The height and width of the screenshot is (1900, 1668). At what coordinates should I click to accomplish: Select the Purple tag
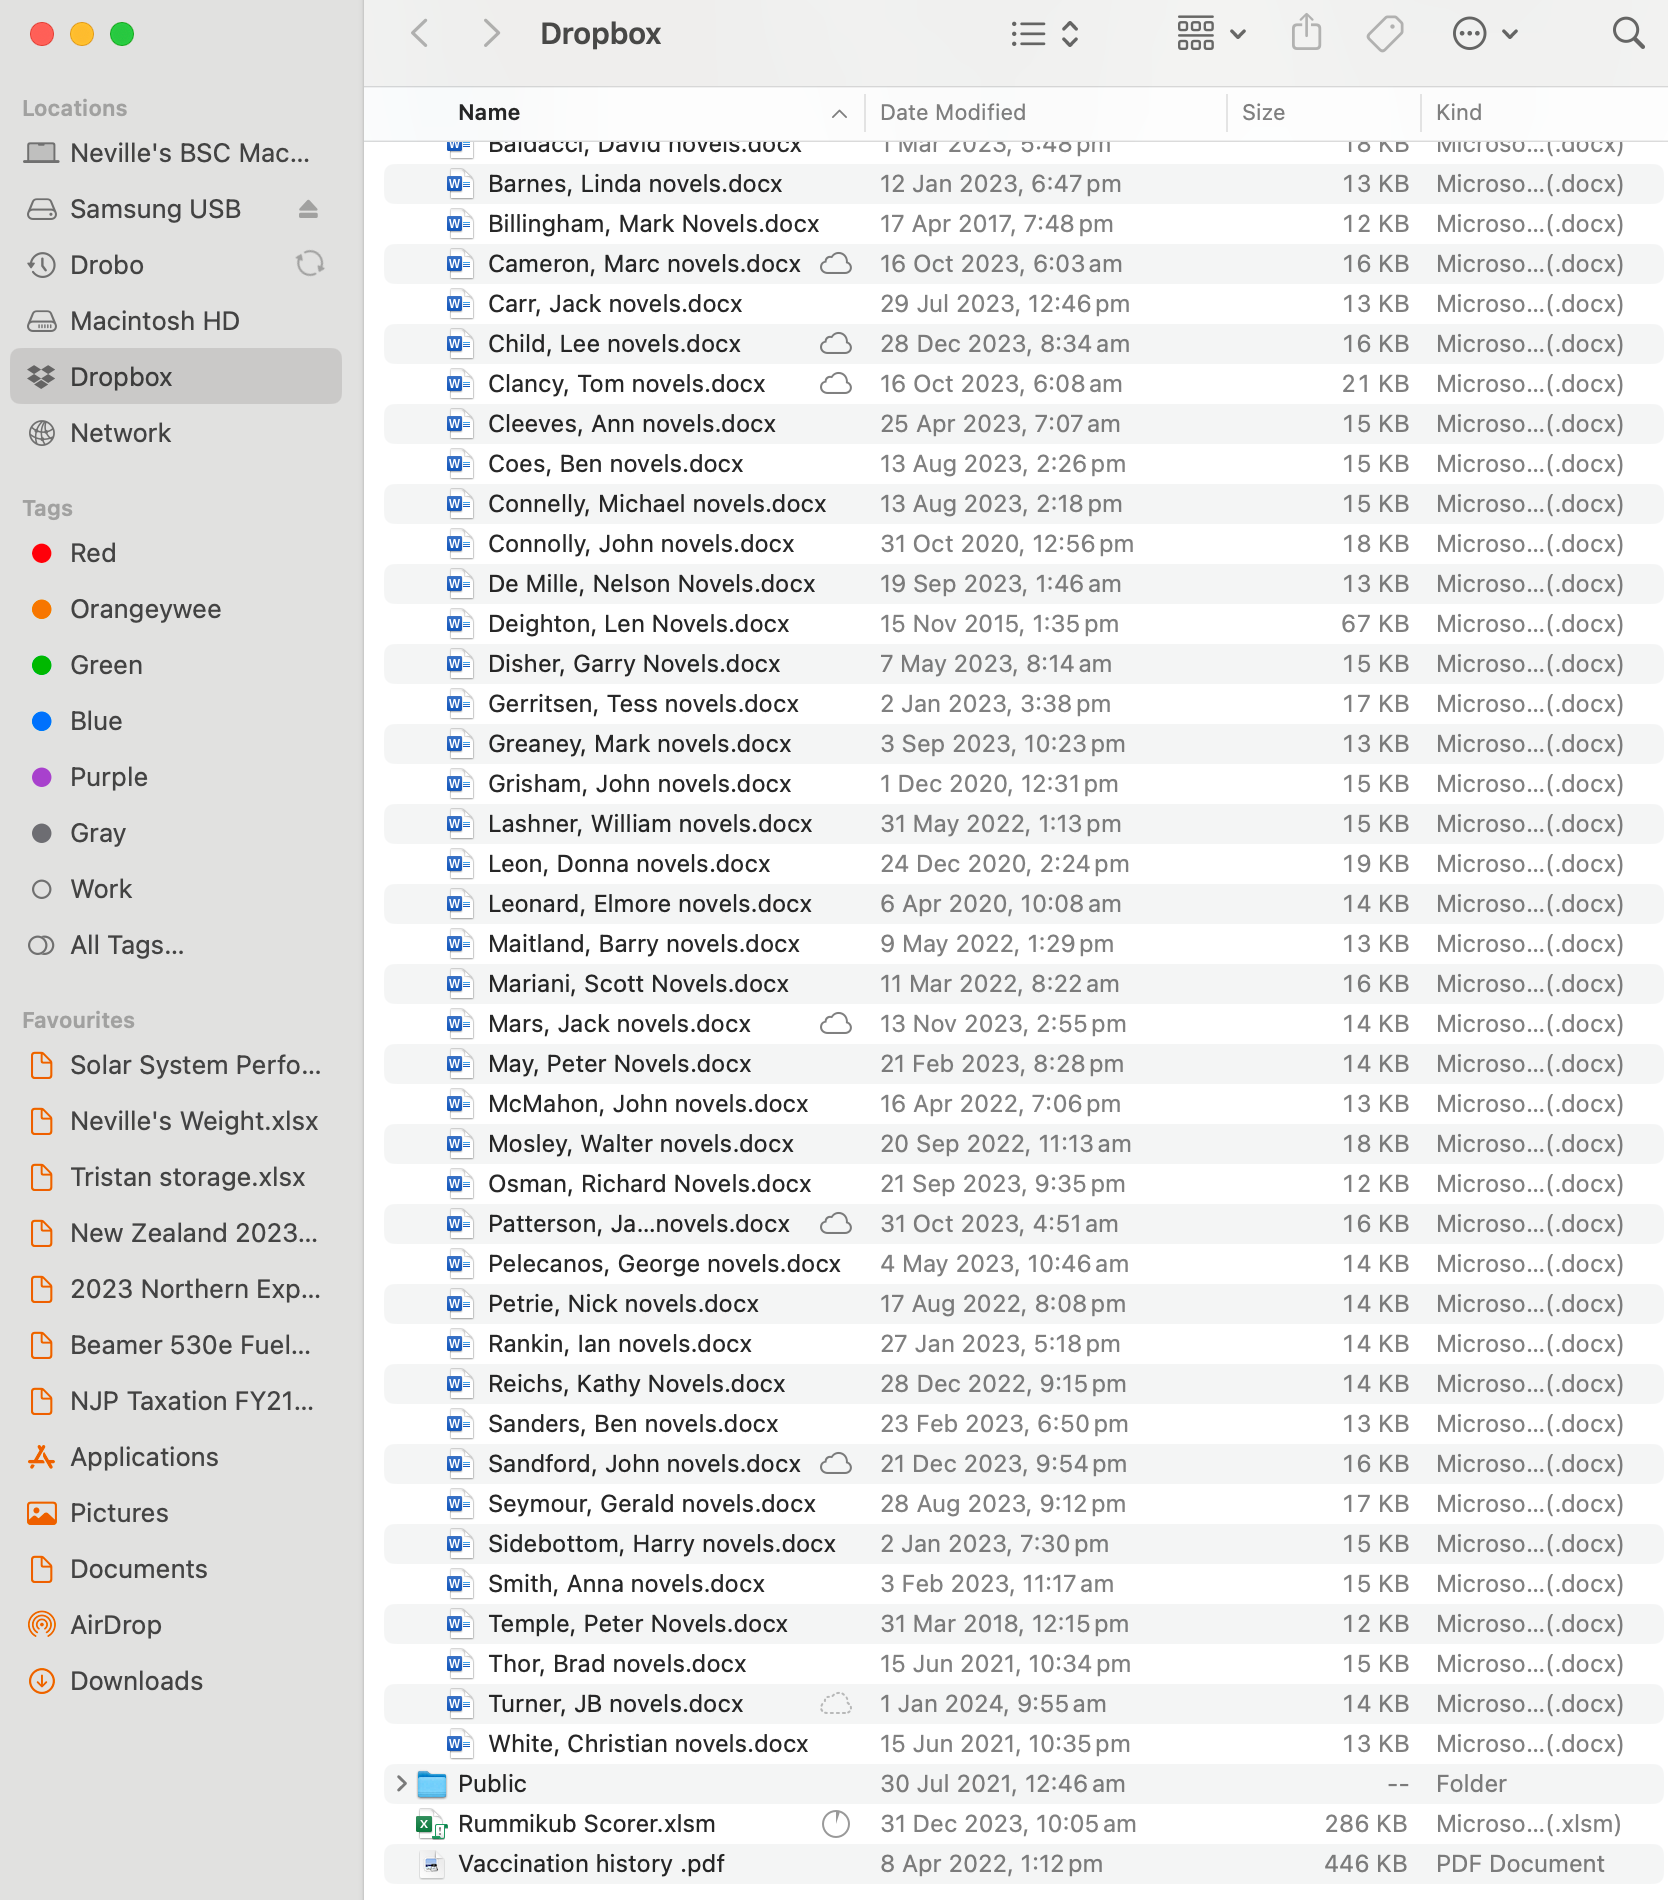tap(176, 777)
